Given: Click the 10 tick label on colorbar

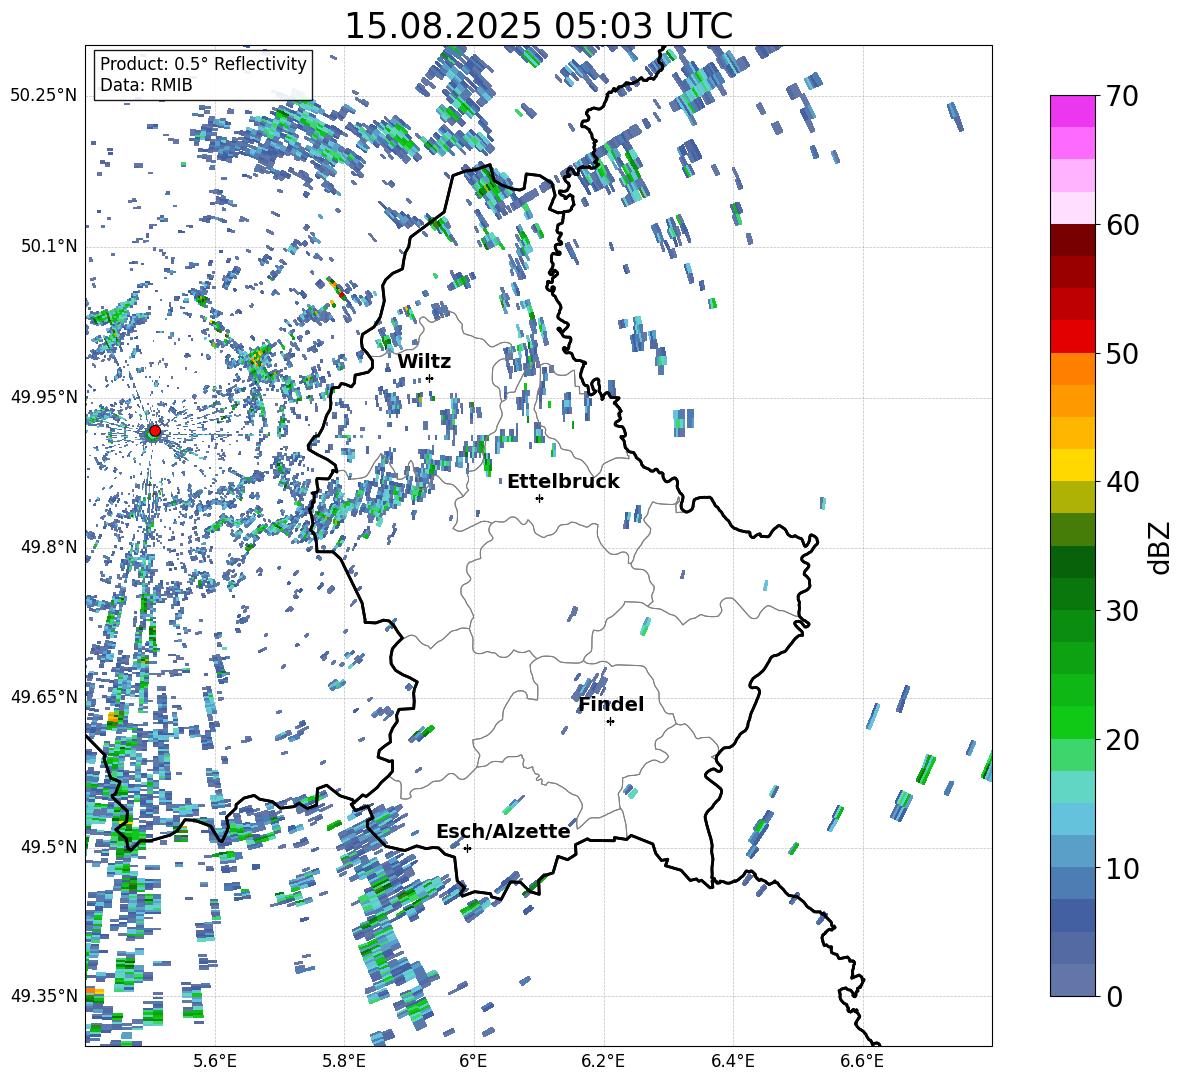Looking at the screenshot, I should tap(1122, 868).
